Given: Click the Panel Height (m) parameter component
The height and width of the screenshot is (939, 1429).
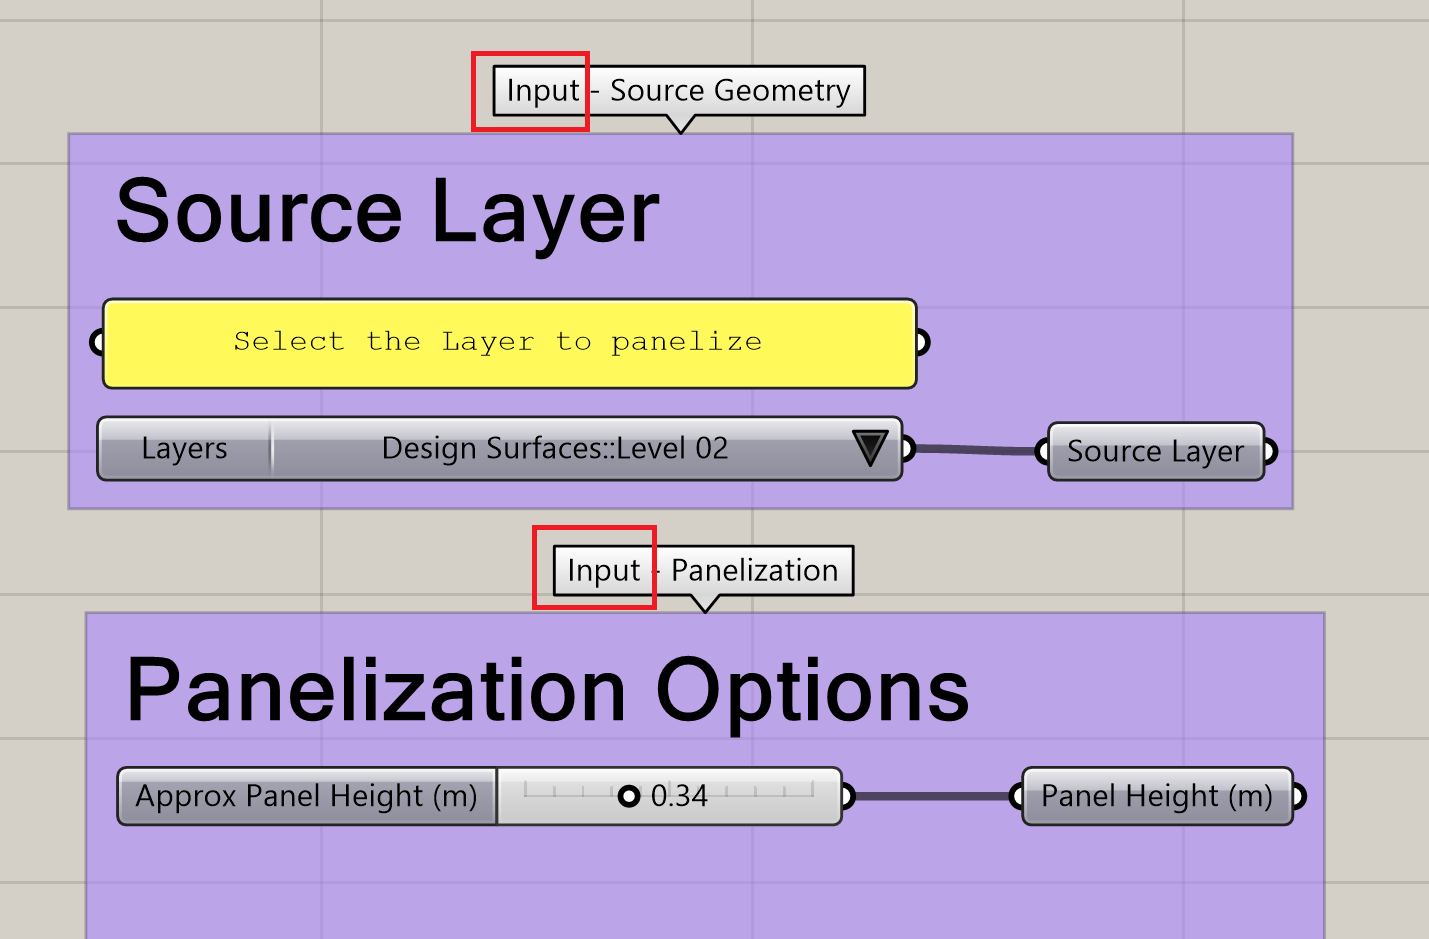Looking at the screenshot, I should pyautogui.click(x=1157, y=796).
